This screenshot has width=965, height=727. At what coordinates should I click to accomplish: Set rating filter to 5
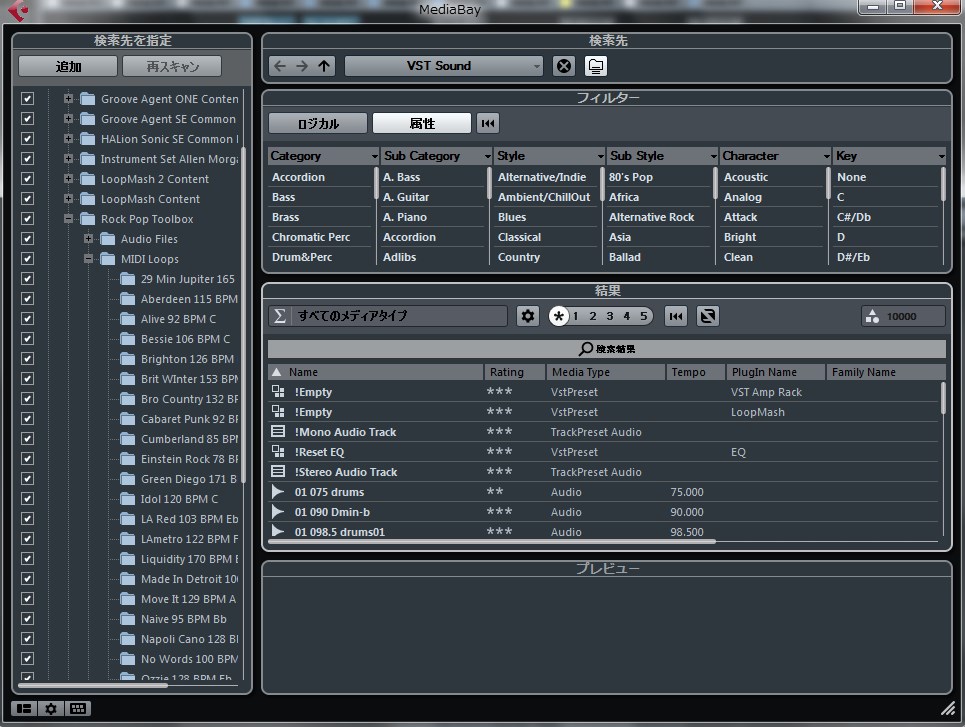coord(644,316)
